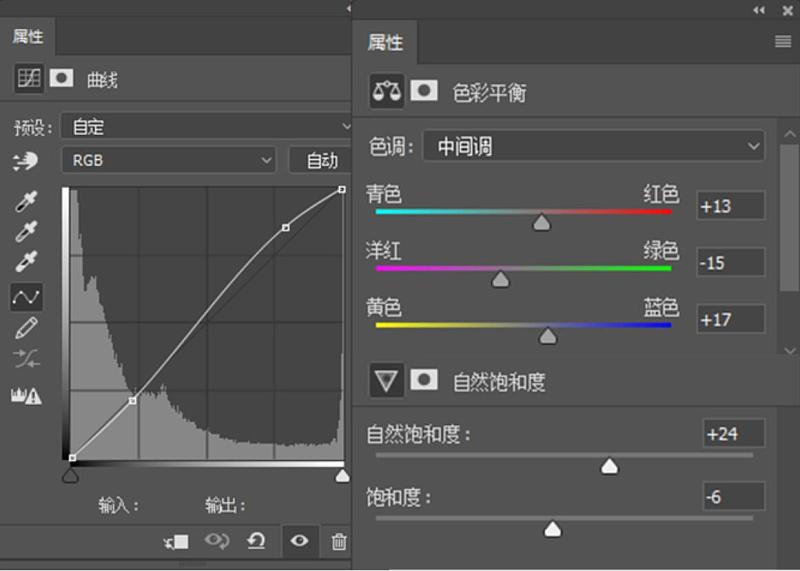Toggle Curves layer visibility eye icon
Viewport: 800px width, 571px height.
(x=299, y=540)
